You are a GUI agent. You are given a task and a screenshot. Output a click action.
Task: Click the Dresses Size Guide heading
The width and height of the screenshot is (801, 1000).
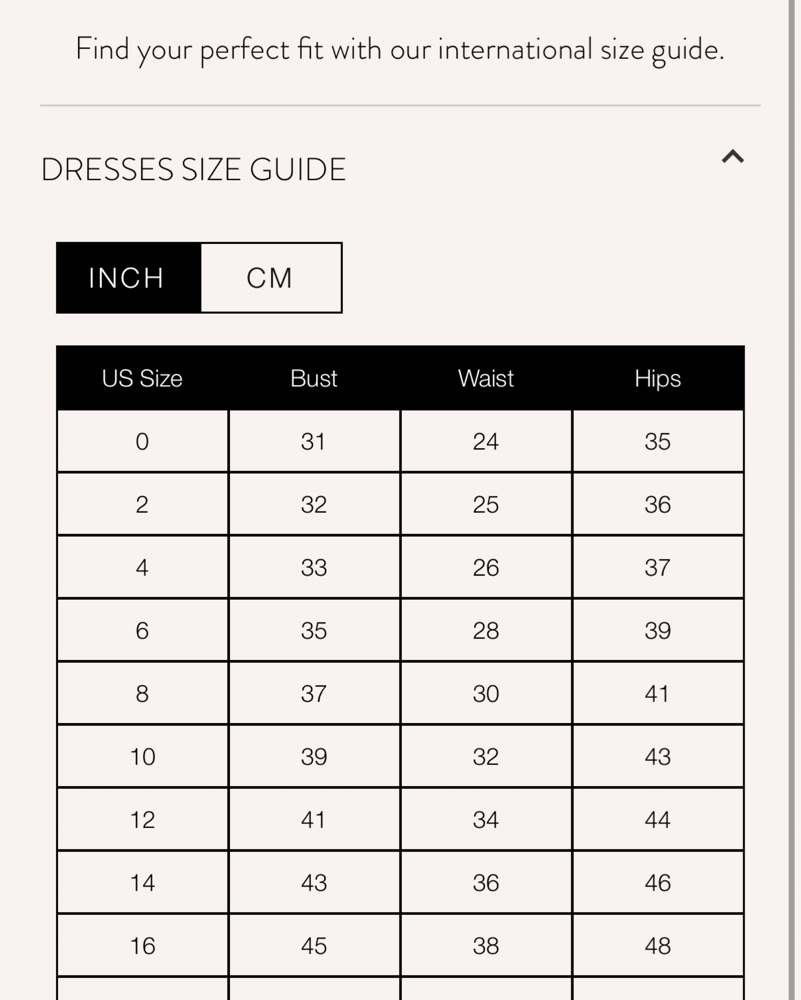click(193, 170)
